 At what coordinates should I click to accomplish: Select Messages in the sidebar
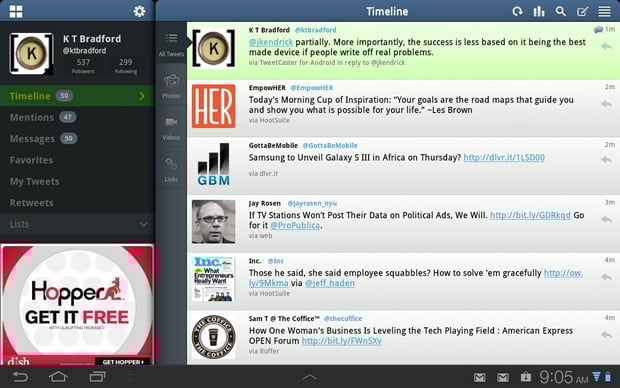tap(77, 139)
